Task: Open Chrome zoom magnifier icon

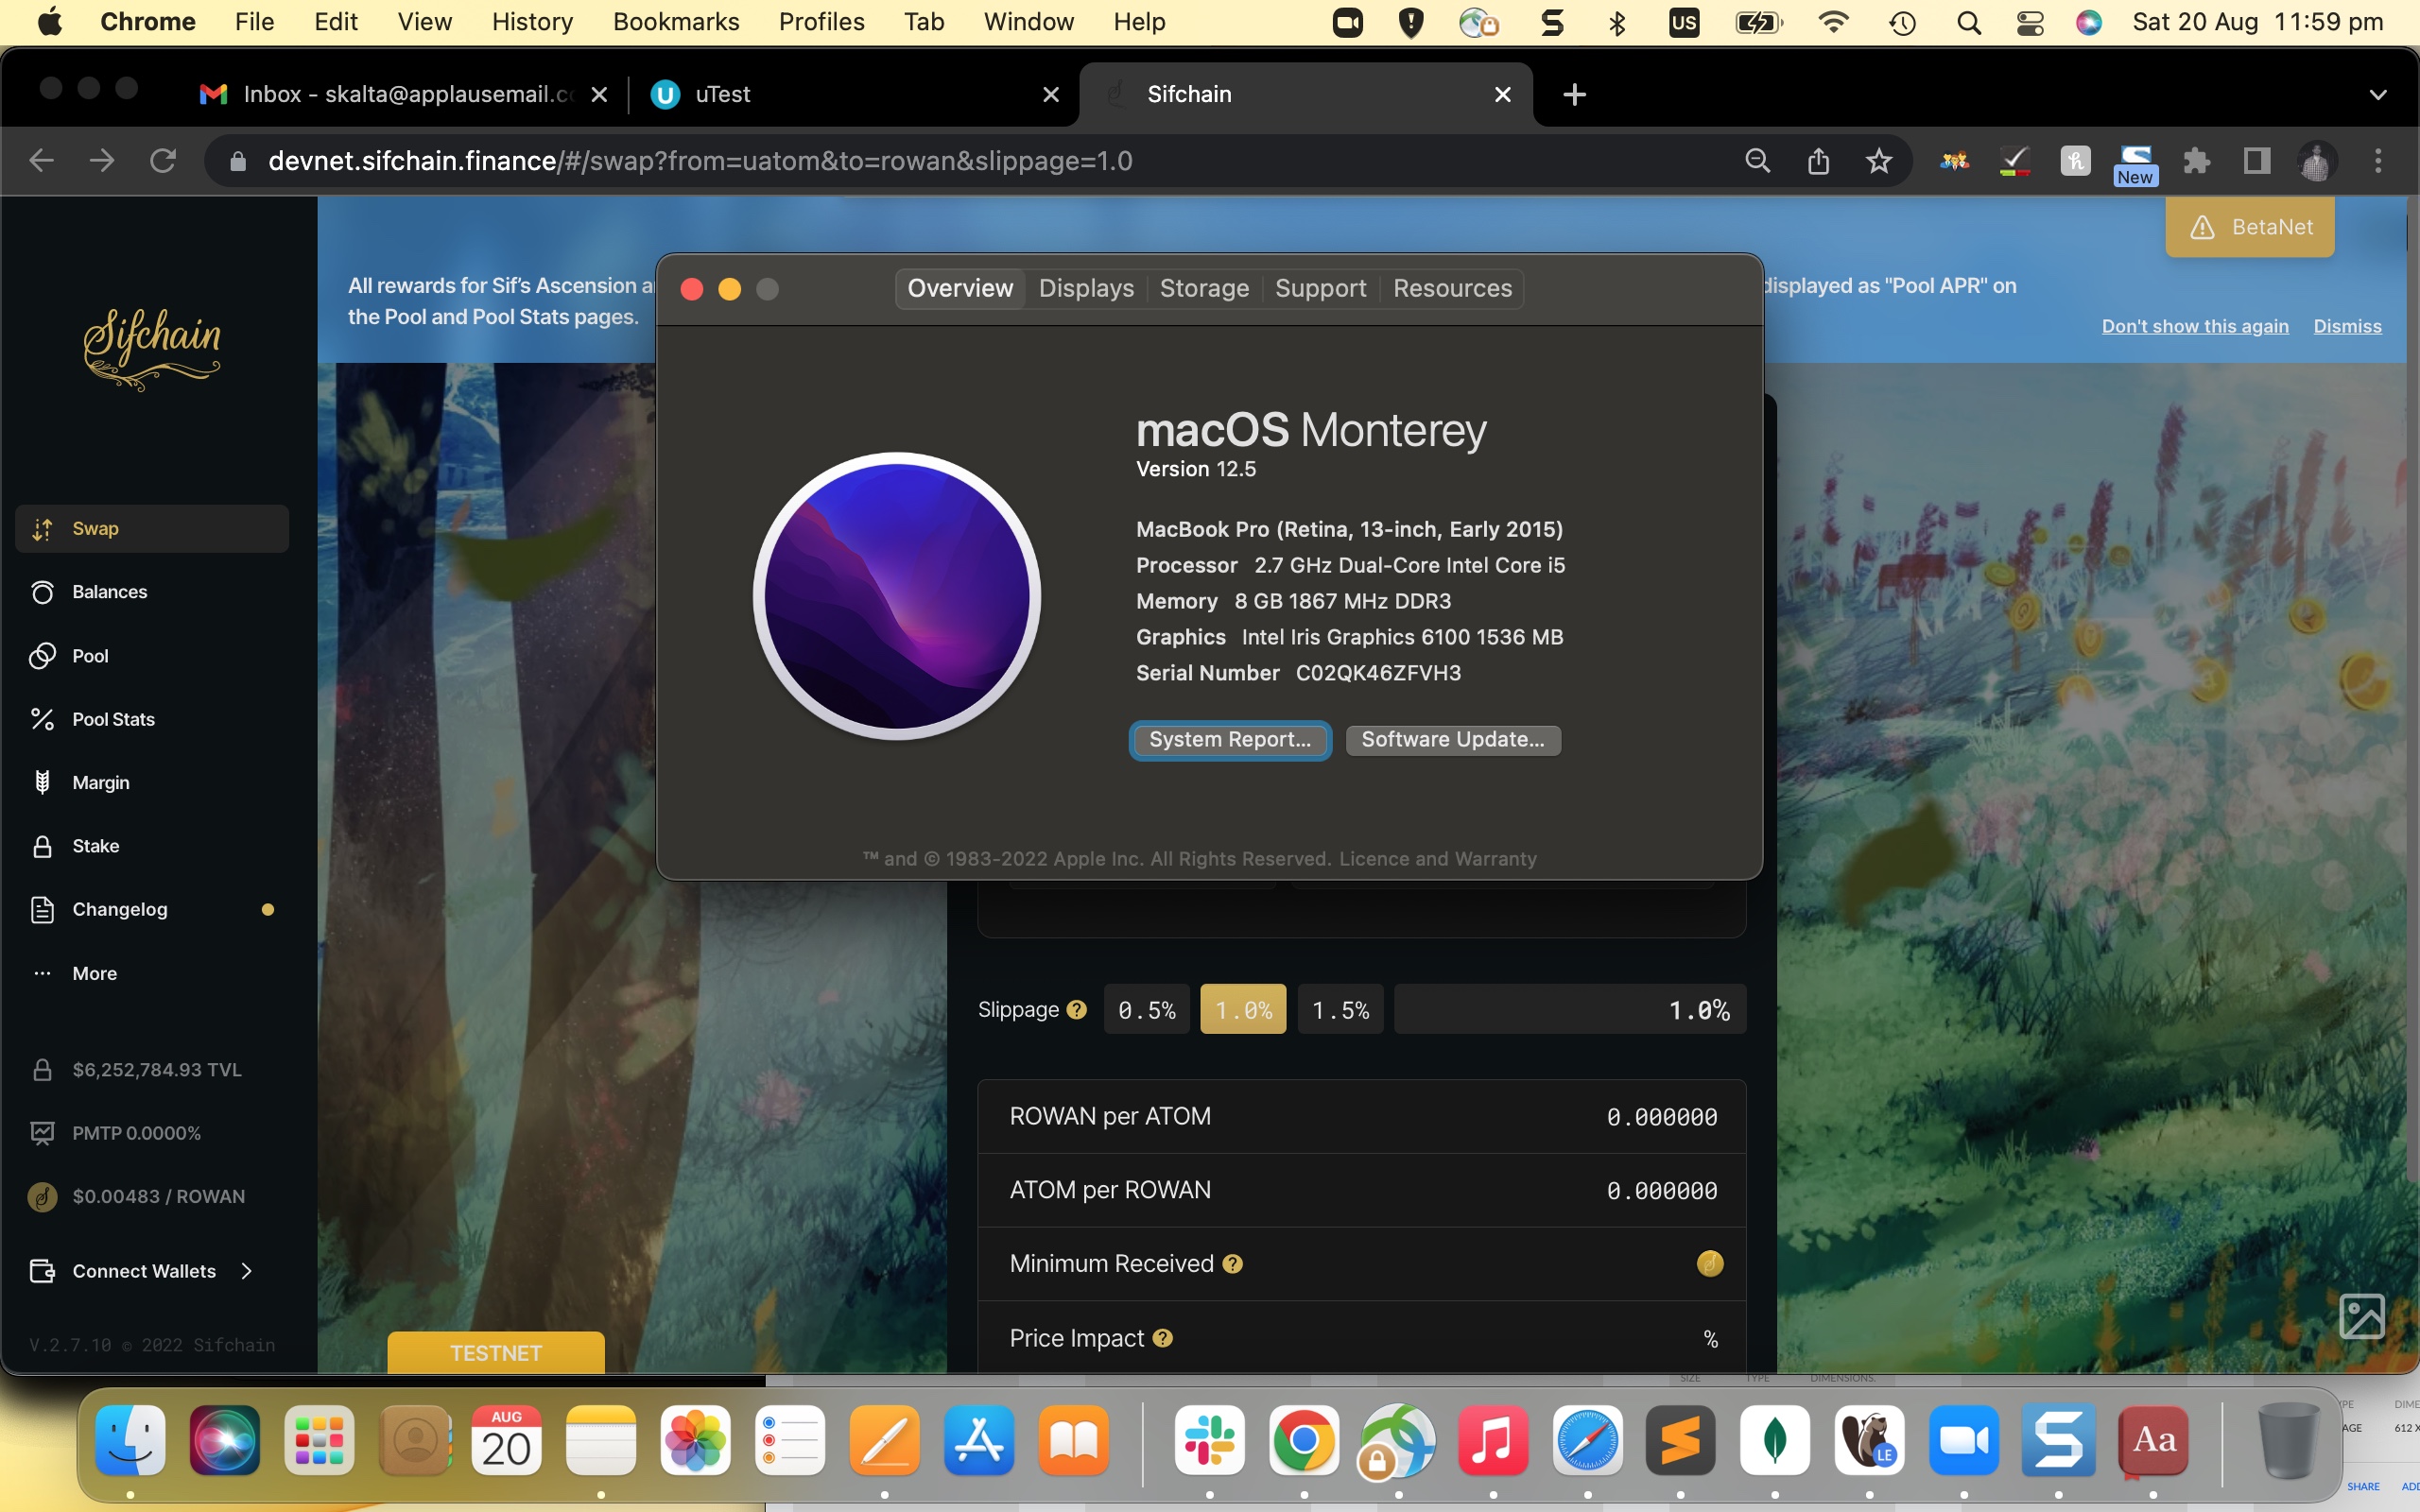Action: [x=1758, y=161]
